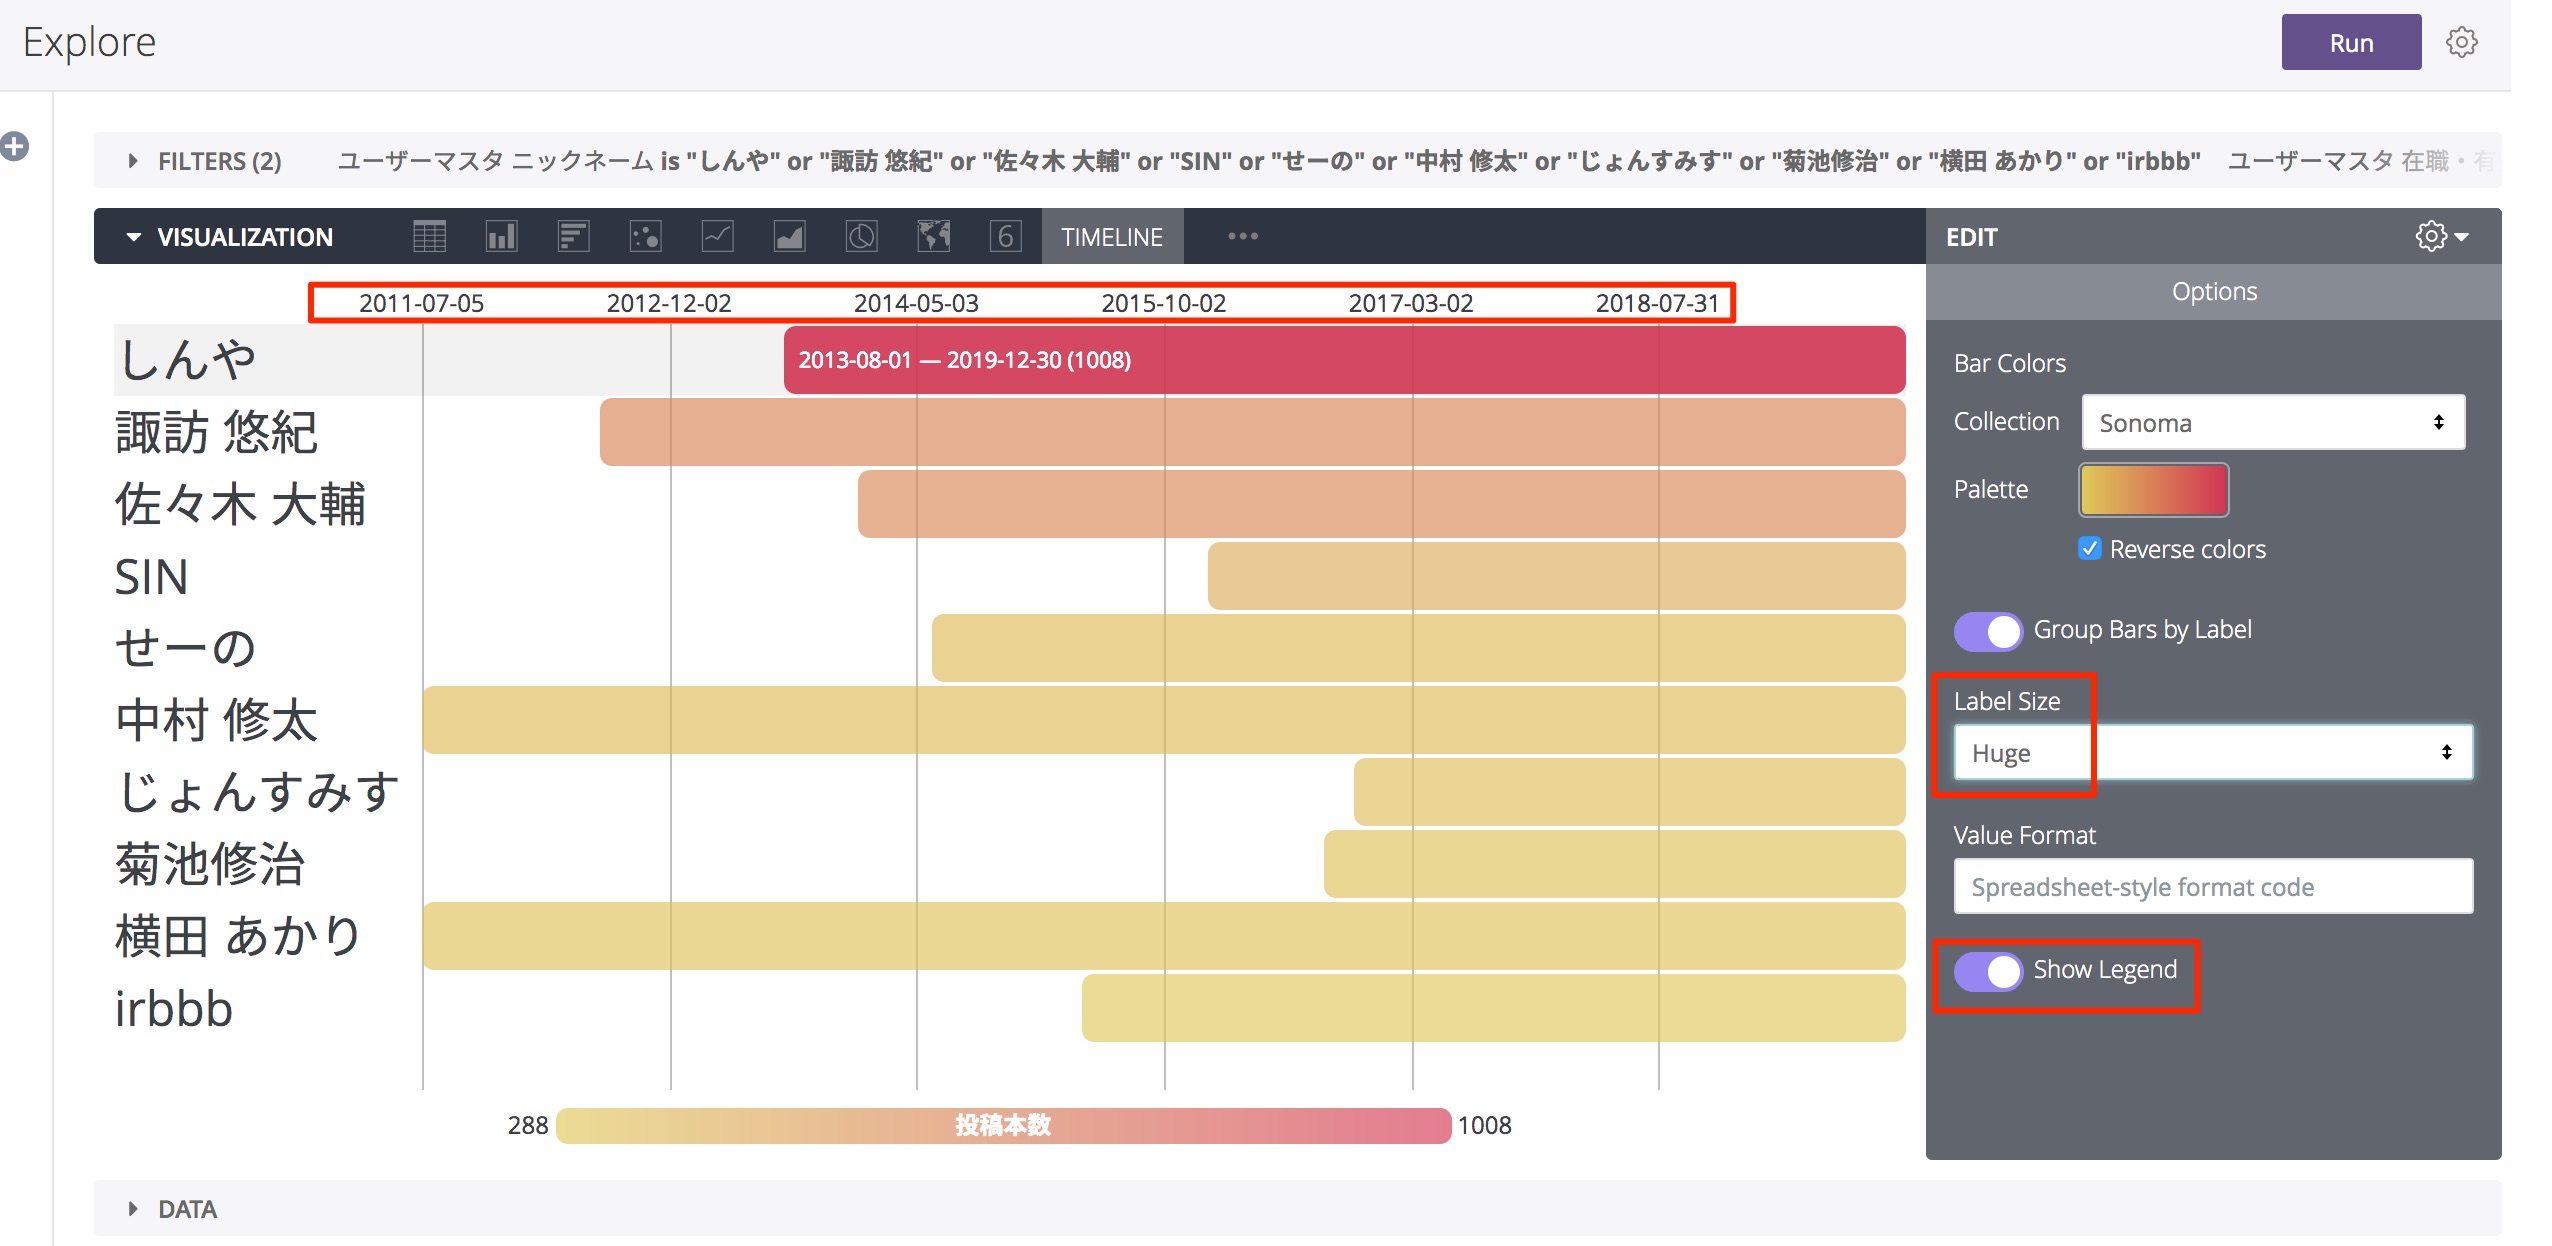The height and width of the screenshot is (1246, 2552).
Task: Open the Single Value visualization
Action: click(x=1006, y=237)
